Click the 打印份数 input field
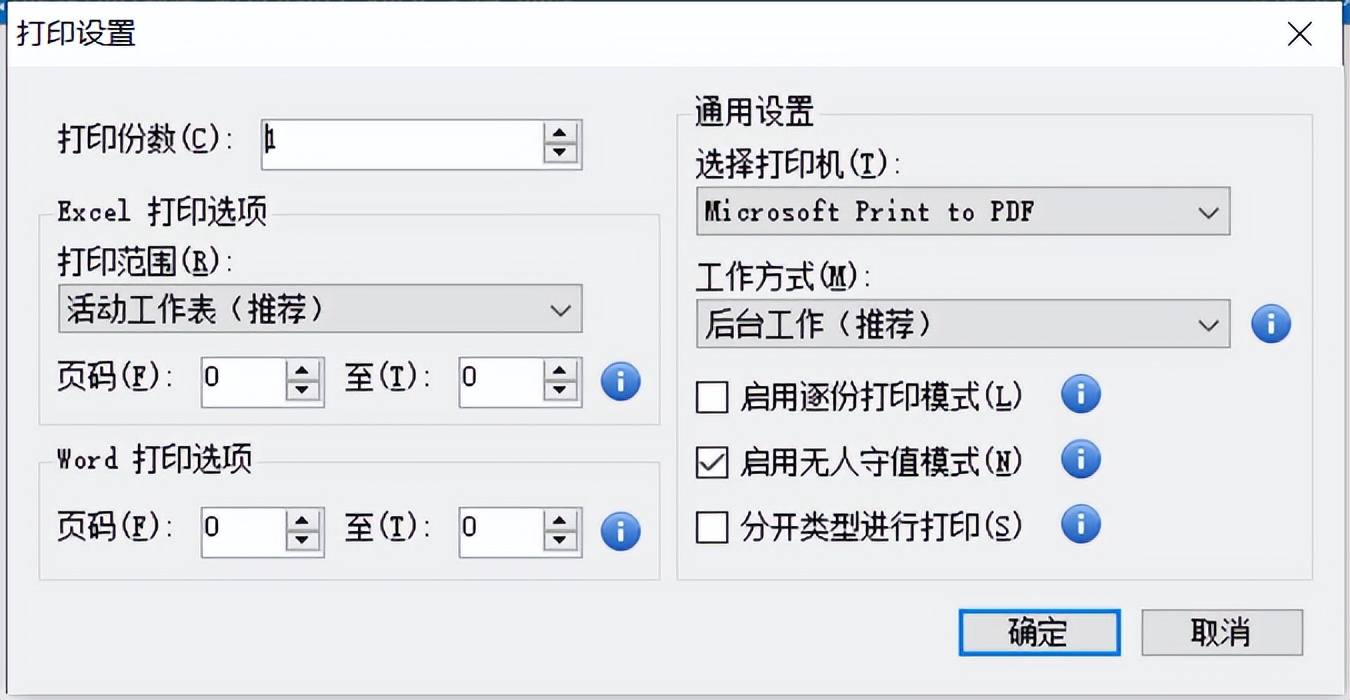 click(x=400, y=143)
